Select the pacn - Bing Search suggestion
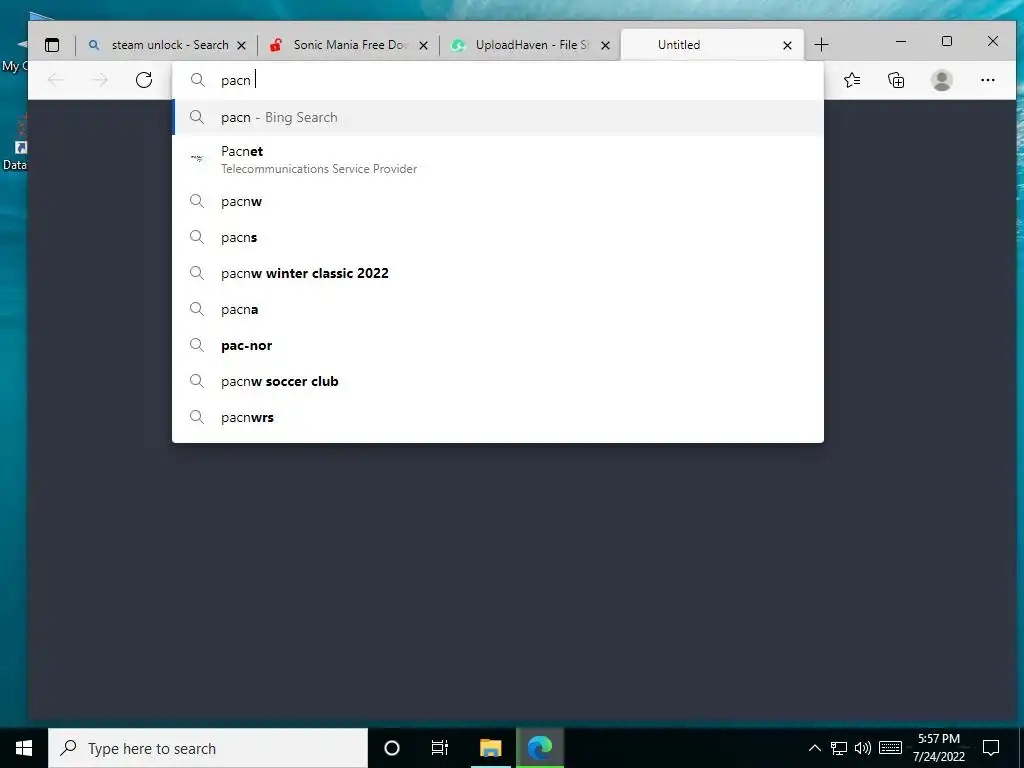The width and height of the screenshot is (1024, 768). click(498, 117)
